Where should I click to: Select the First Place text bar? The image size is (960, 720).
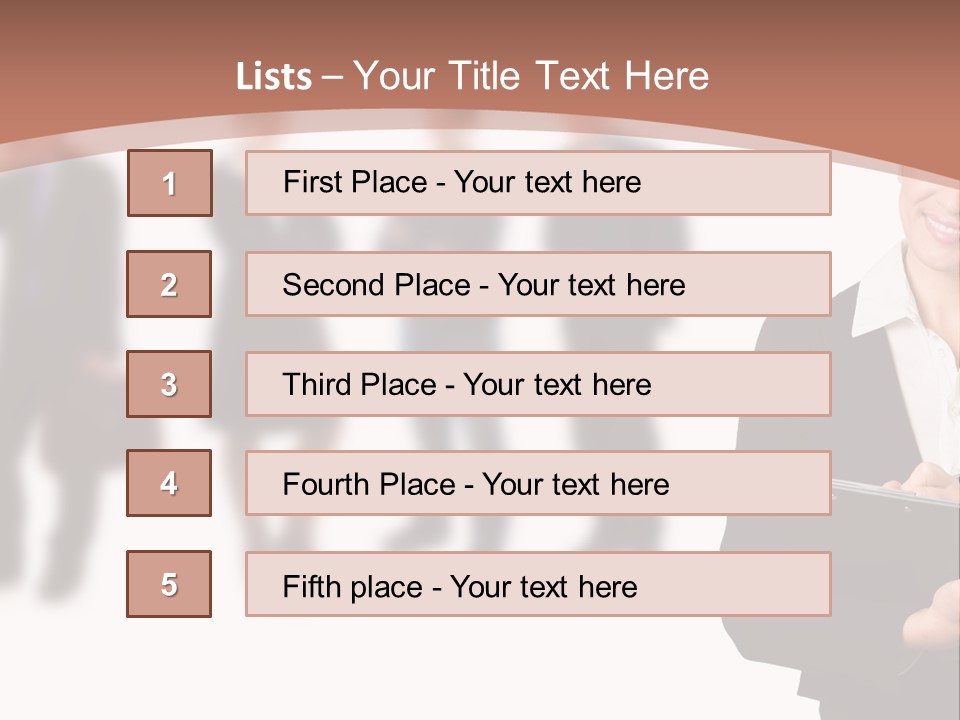[x=538, y=183]
